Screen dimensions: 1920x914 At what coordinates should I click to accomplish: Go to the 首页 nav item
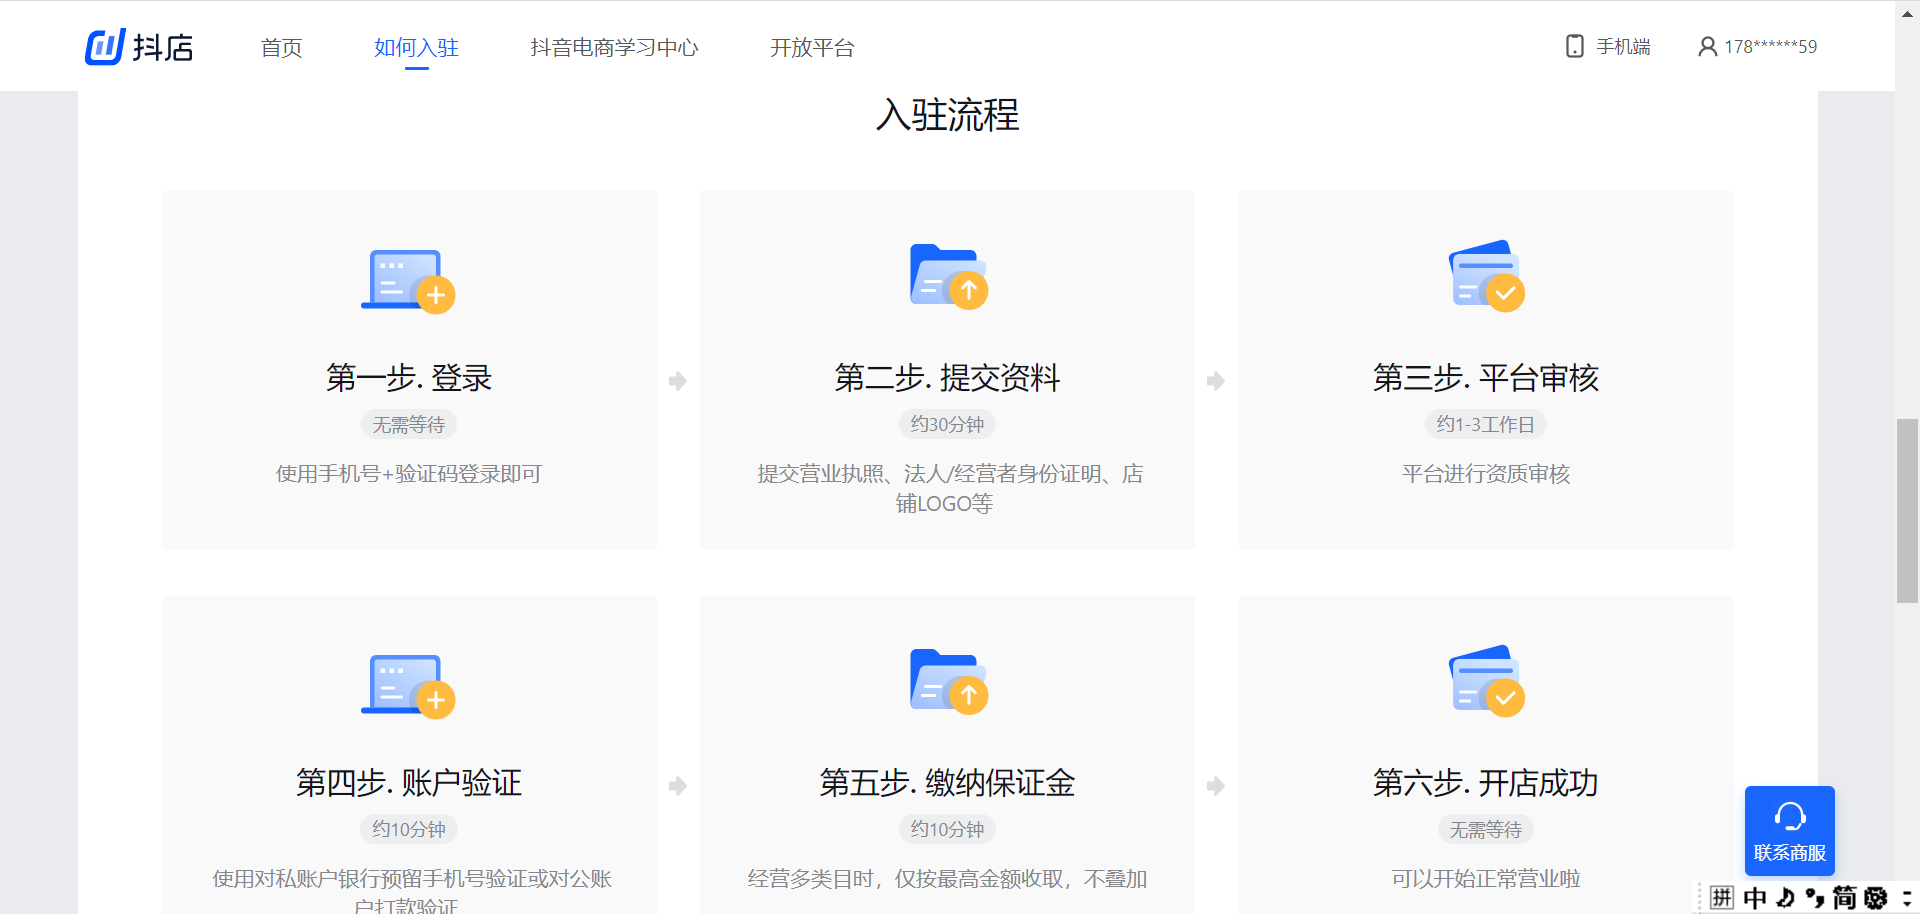[x=281, y=47]
